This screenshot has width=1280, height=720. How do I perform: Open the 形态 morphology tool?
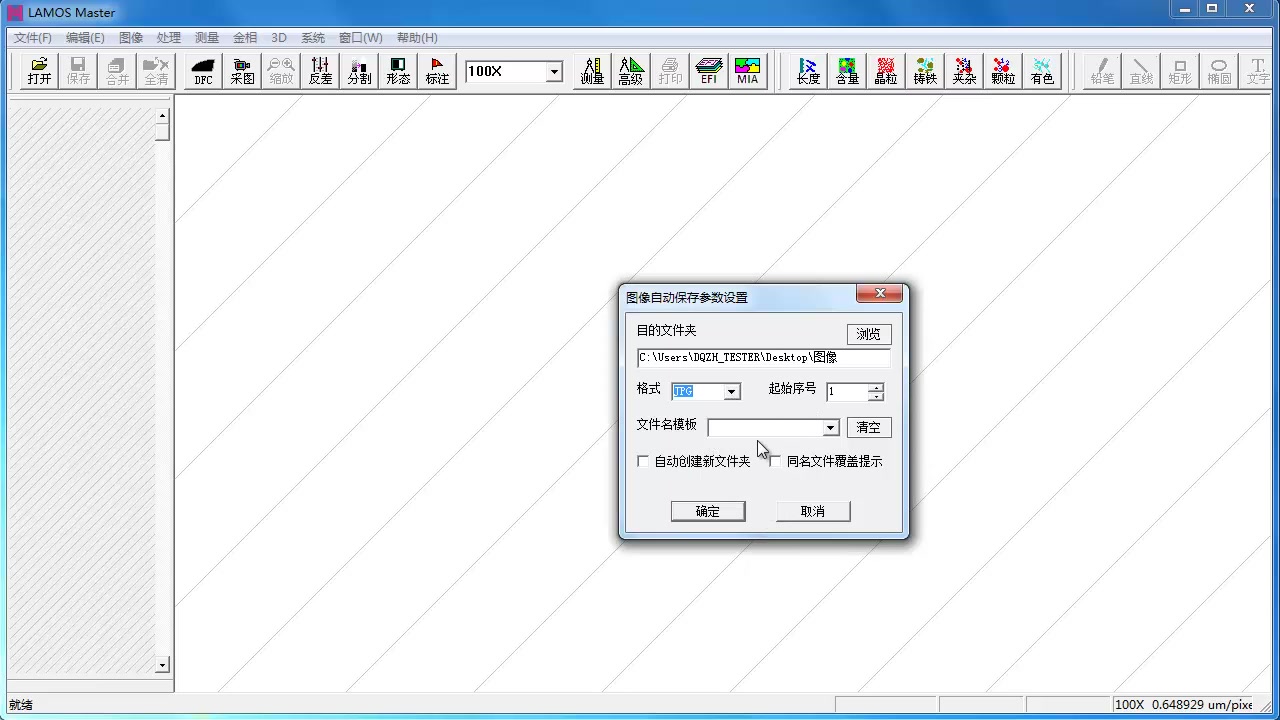[x=398, y=71]
